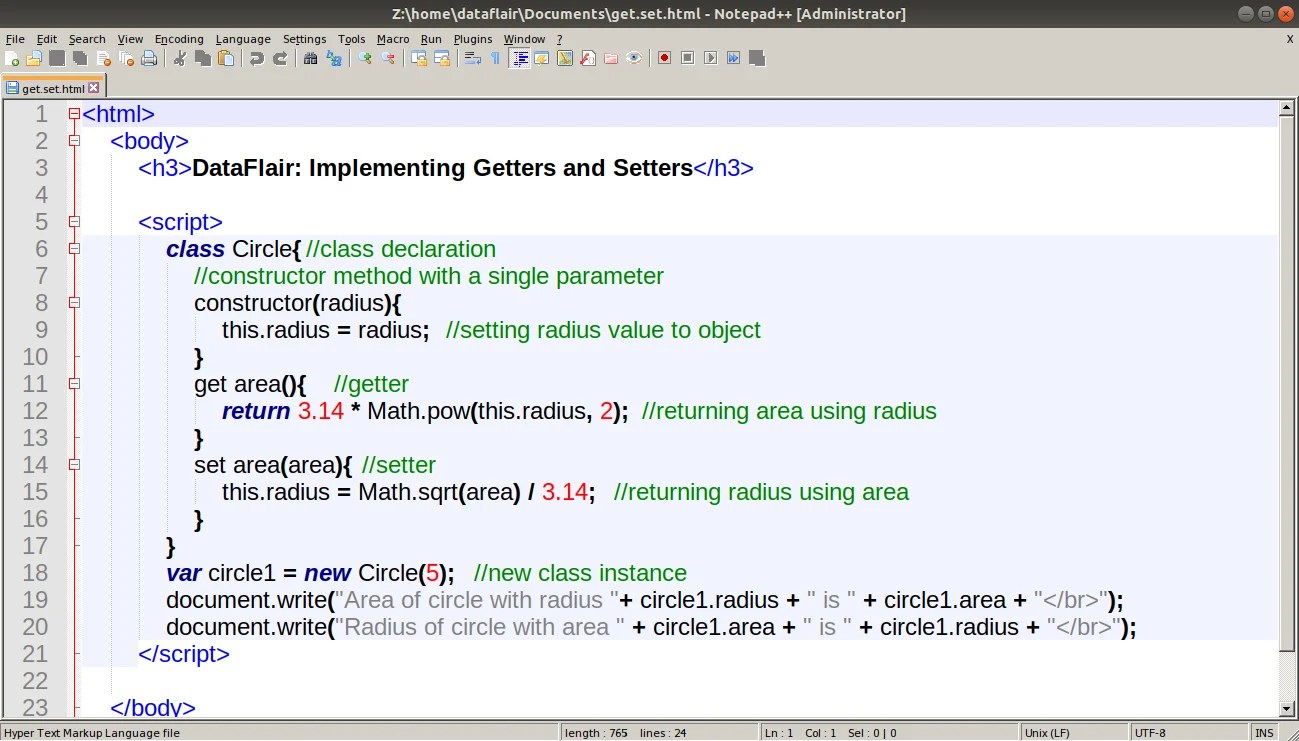Screen dimensions: 1299x741
Task: Start macro recording with red dot icon
Action: [664, 58]
